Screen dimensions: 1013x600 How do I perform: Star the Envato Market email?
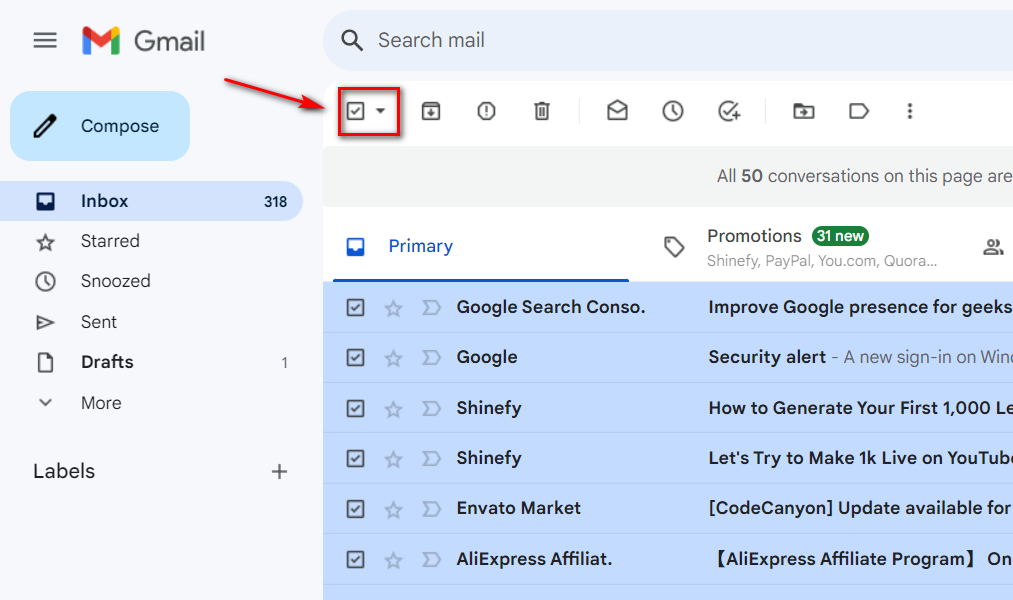click(x=393, y=510)
